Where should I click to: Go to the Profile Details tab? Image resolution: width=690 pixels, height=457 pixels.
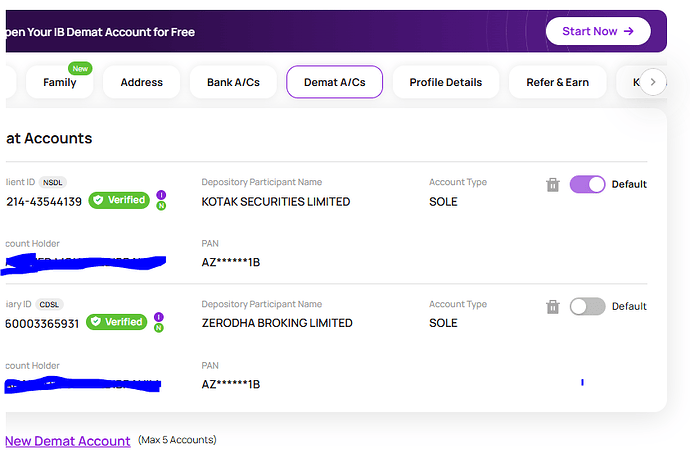click(446, 82)
